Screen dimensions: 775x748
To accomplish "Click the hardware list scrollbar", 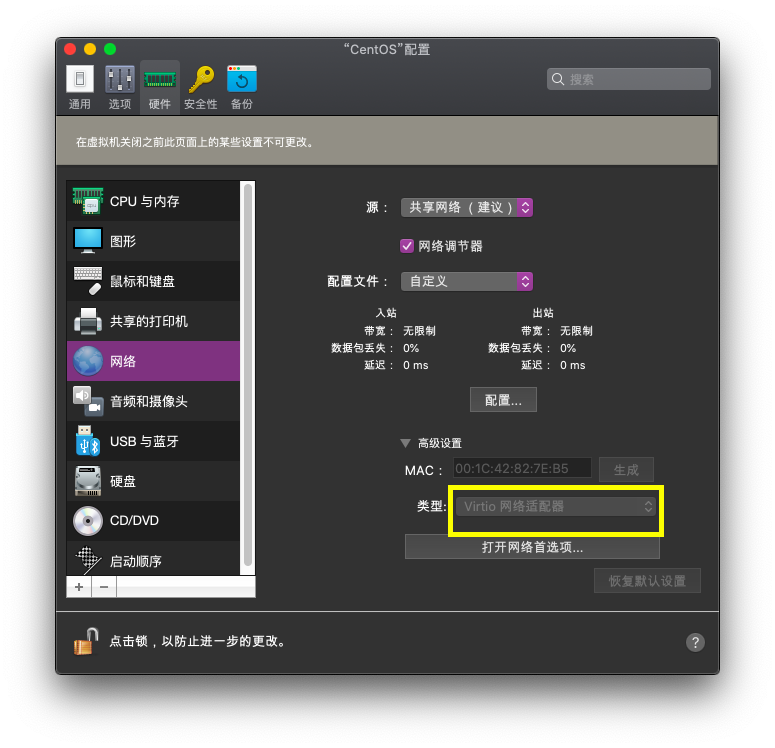I will click(248, 376).
